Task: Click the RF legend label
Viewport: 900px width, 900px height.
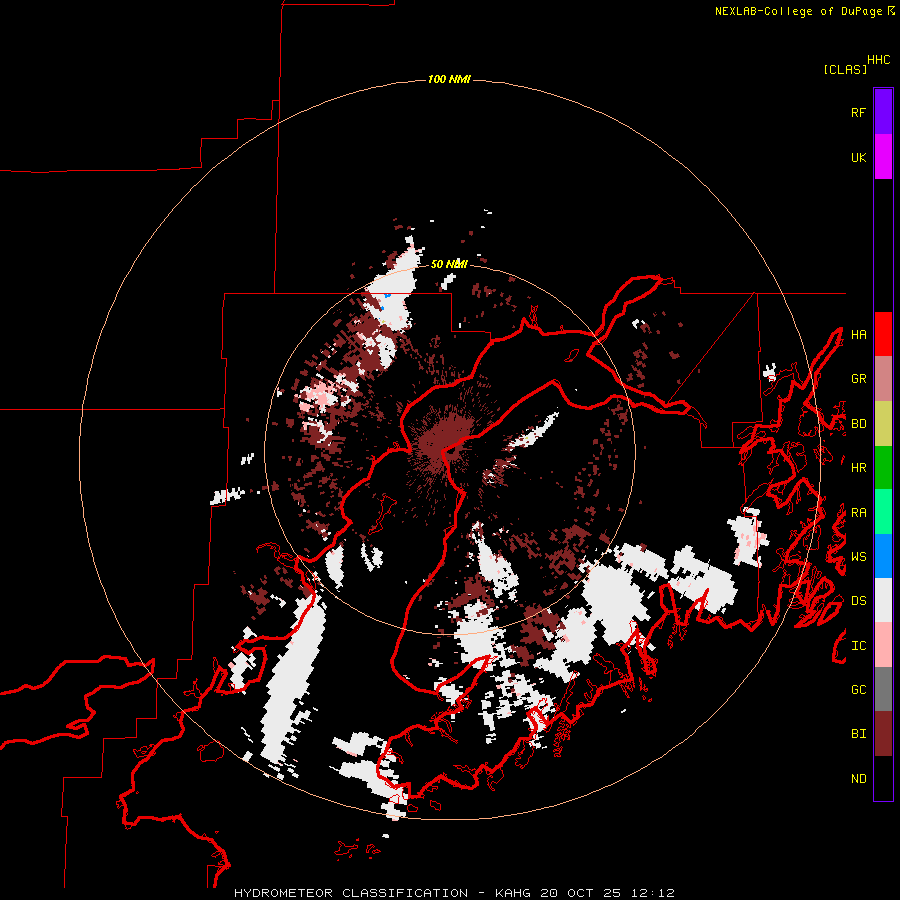Action: [858, 112]
